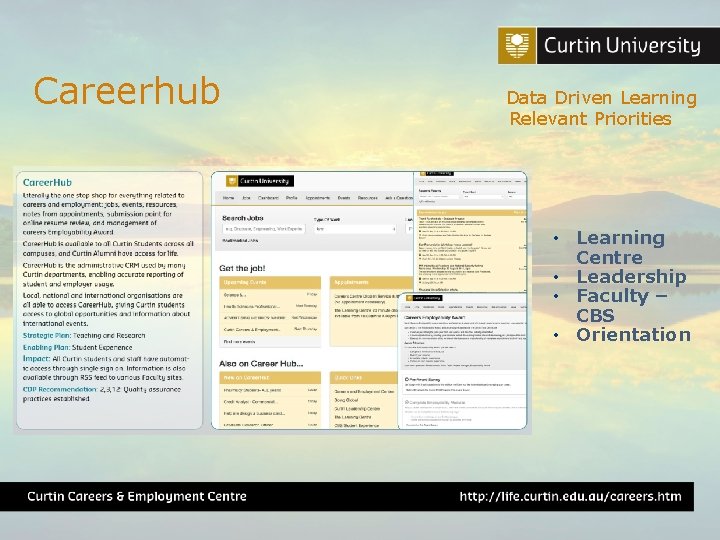Open the Appointments menu item
This screenshot has width=720, height=540.
tap(318, 198)
